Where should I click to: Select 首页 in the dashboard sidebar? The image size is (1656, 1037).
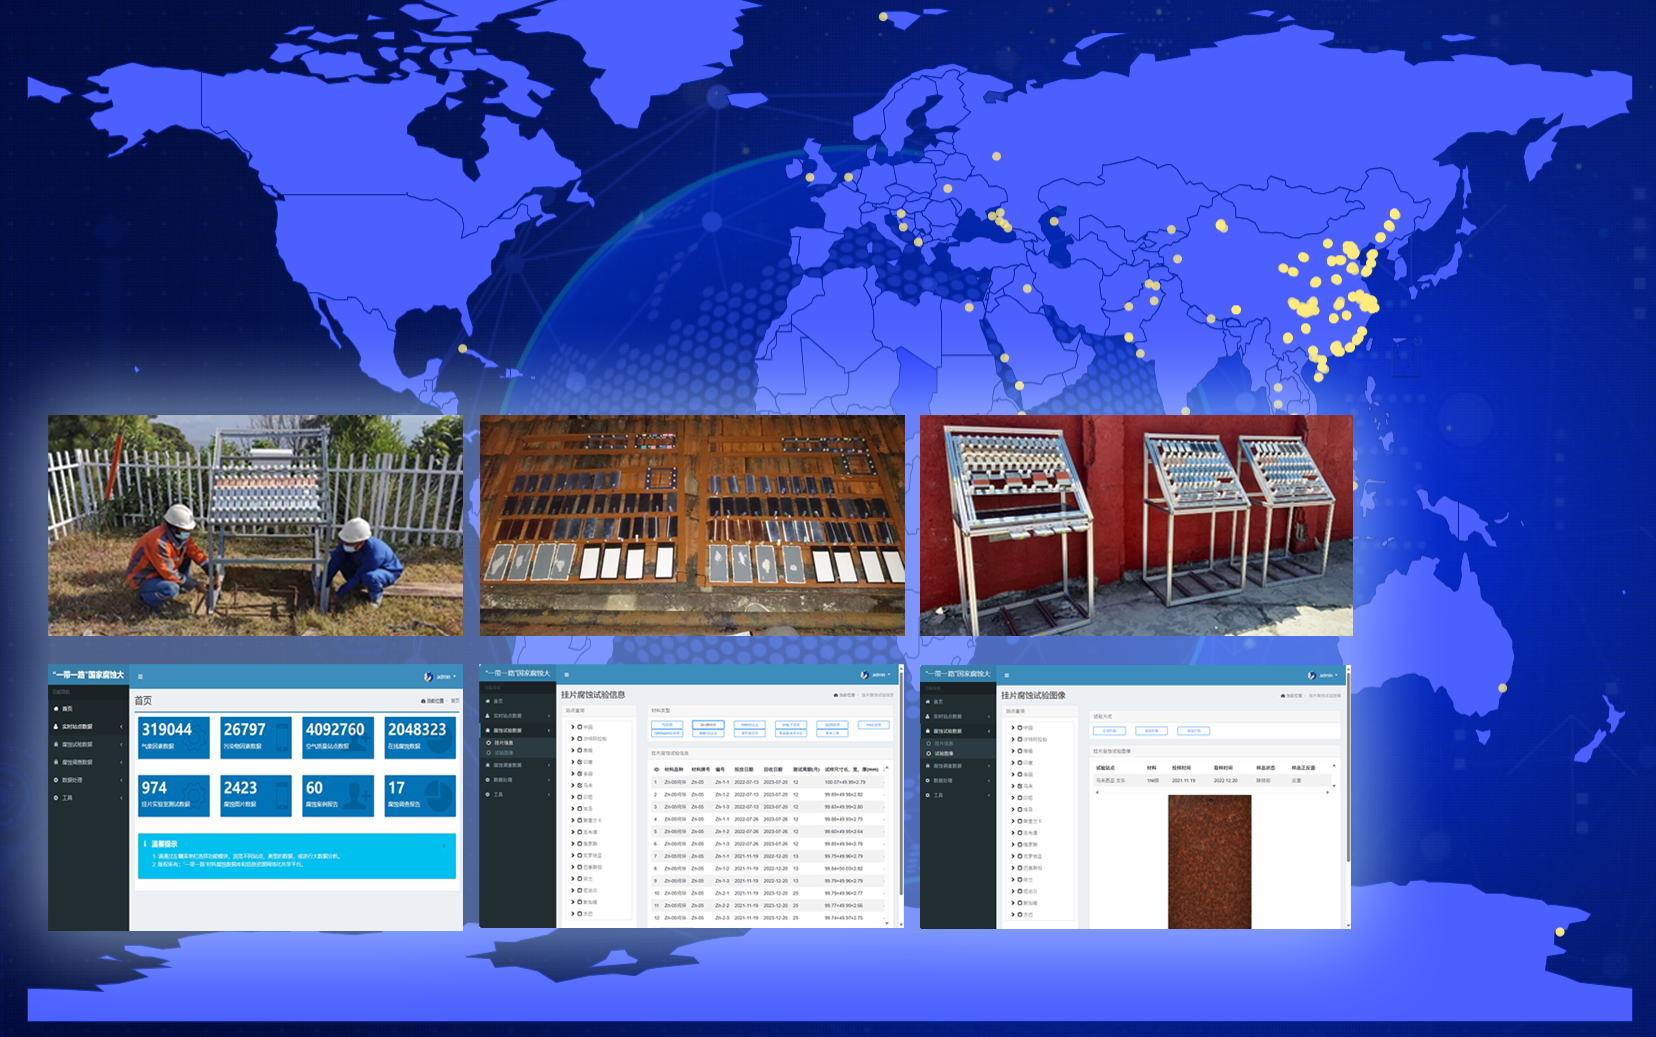pos(88,708)
